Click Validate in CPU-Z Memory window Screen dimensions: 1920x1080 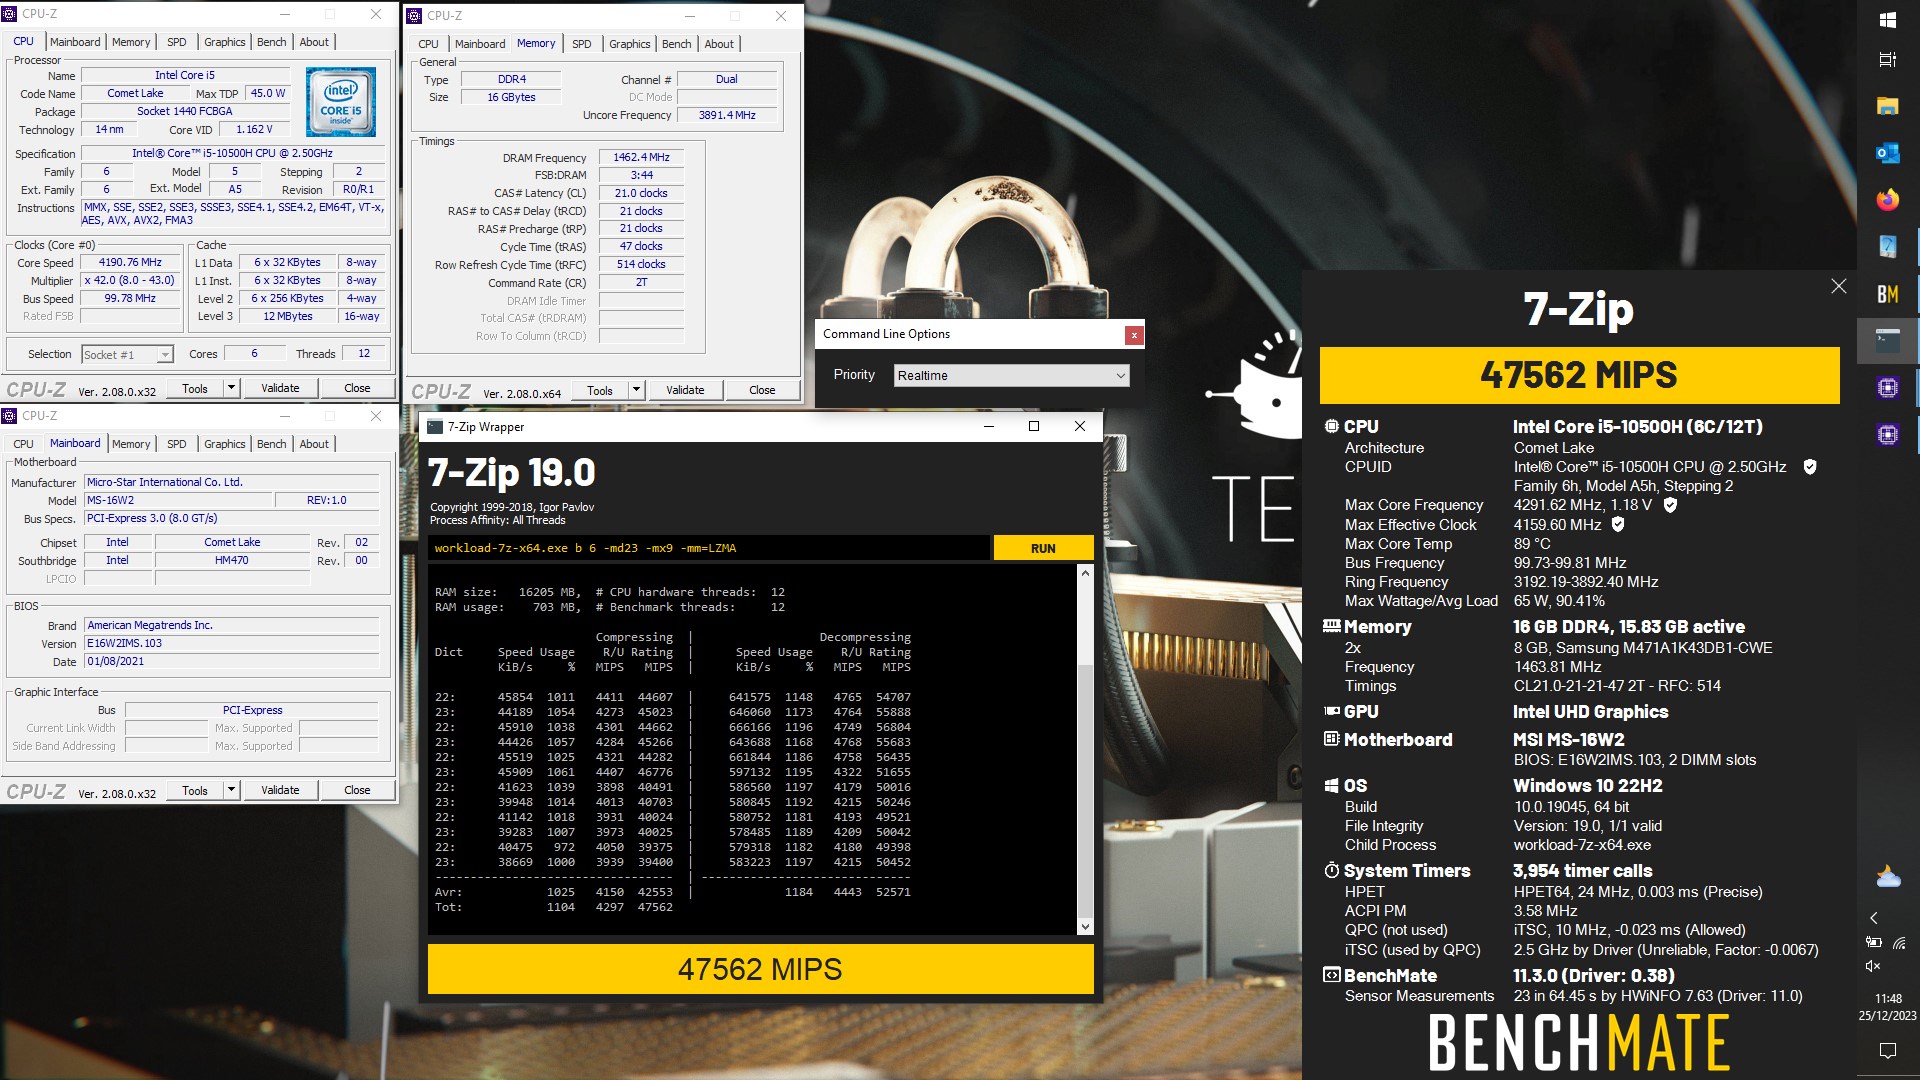[x=685, y=390]
